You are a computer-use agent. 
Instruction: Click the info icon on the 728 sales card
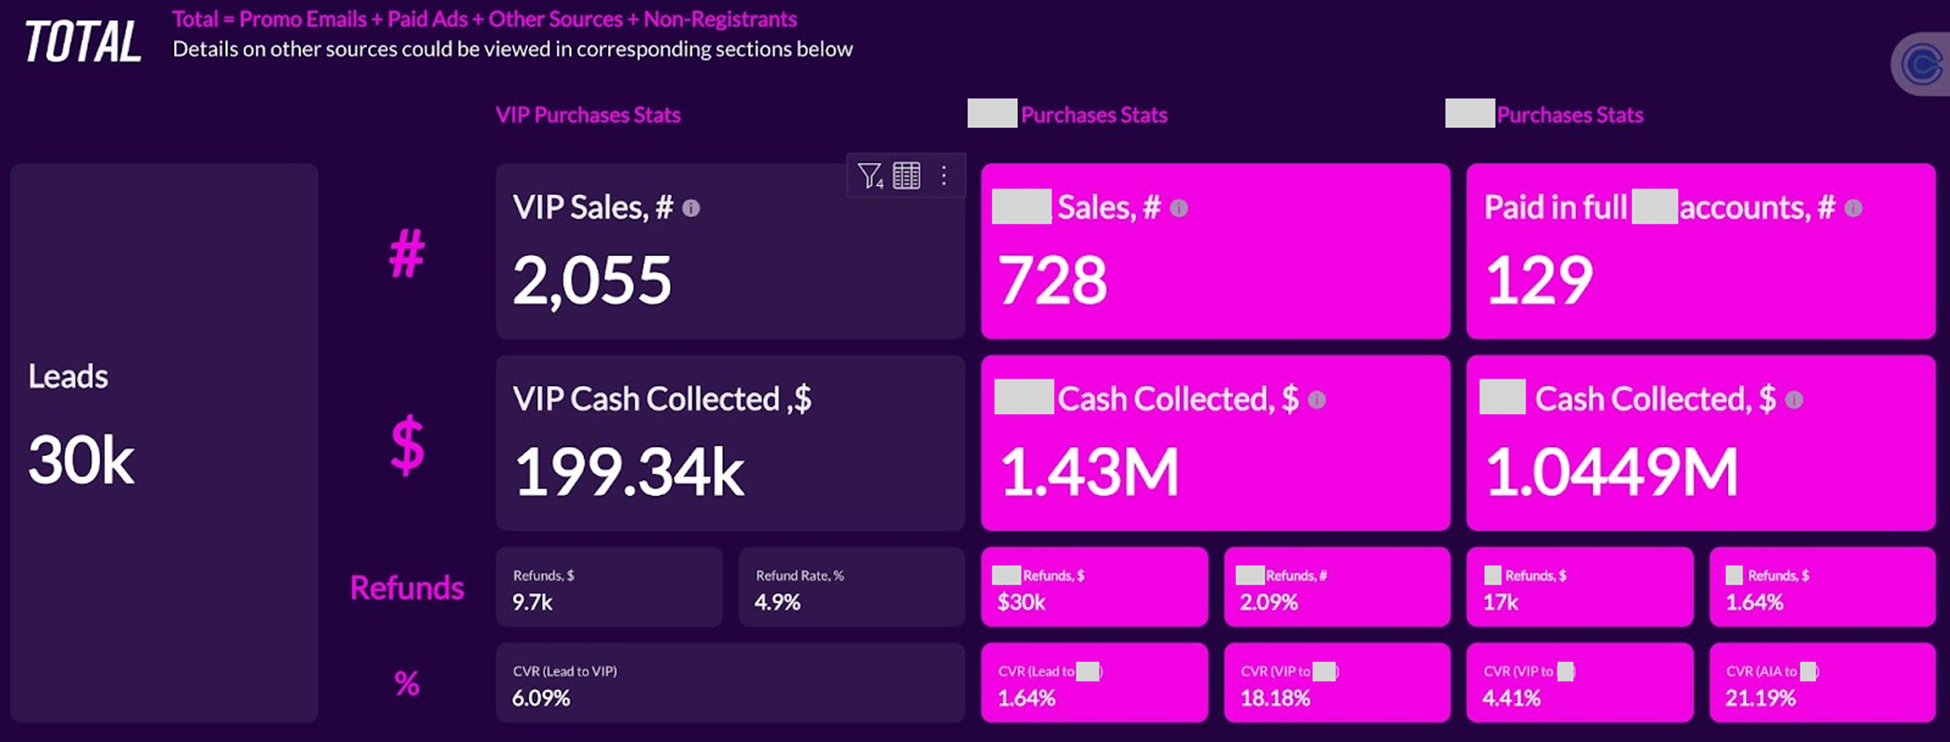click(x=1179, y=208)
